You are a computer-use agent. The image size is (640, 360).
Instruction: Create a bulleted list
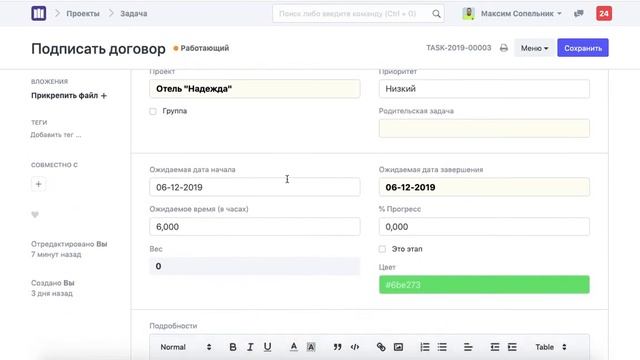pos(442,347)
